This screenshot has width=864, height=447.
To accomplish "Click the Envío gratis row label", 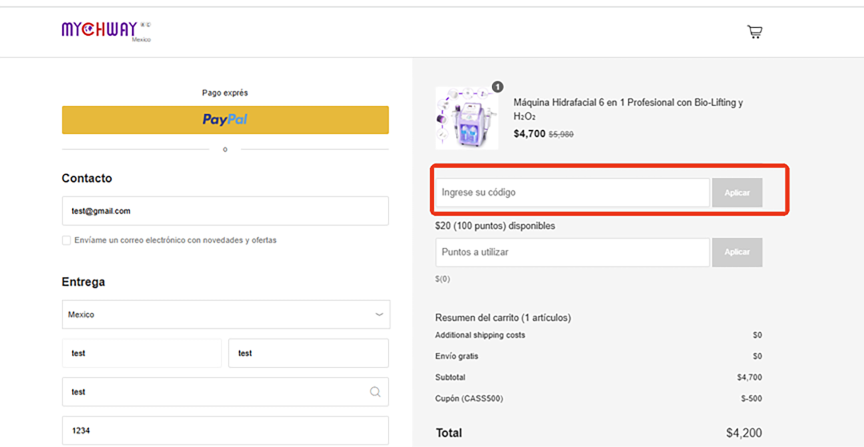I will coord(457,356).
